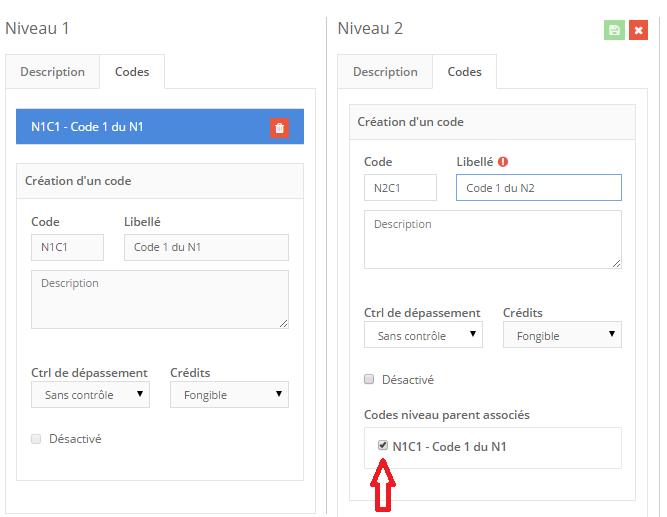Delete the N1C1 code with trash icon

tap(279, 127)
